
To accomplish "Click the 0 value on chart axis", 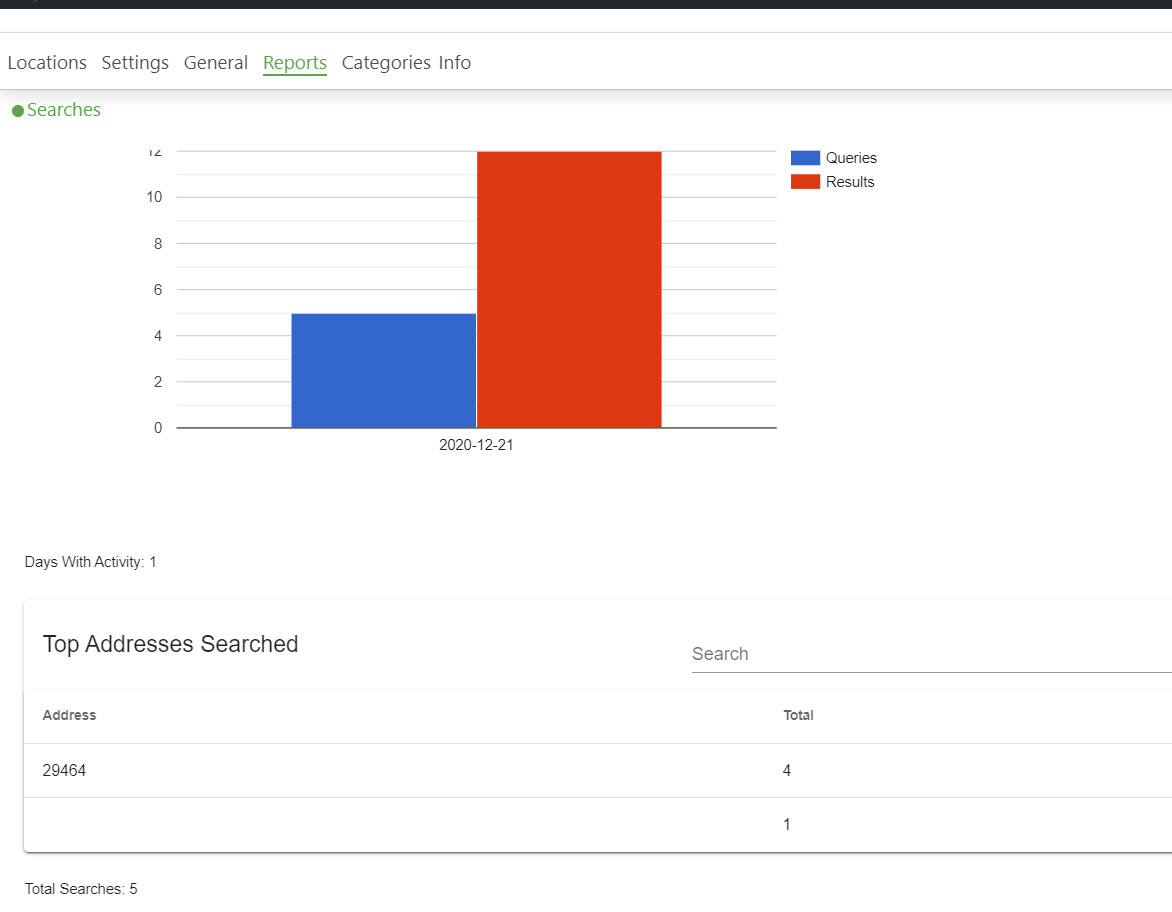I will click(158, 428).
